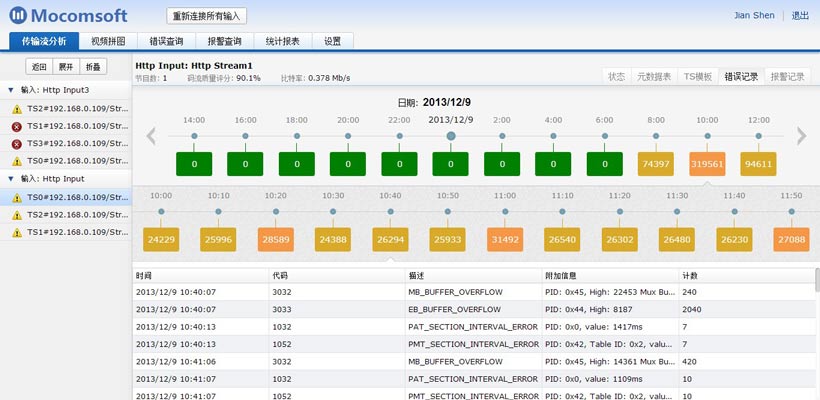This screenshot has width=820, height=400.
Task: Select the green 0 box under 6:00
Action: (x=605, y=164)
